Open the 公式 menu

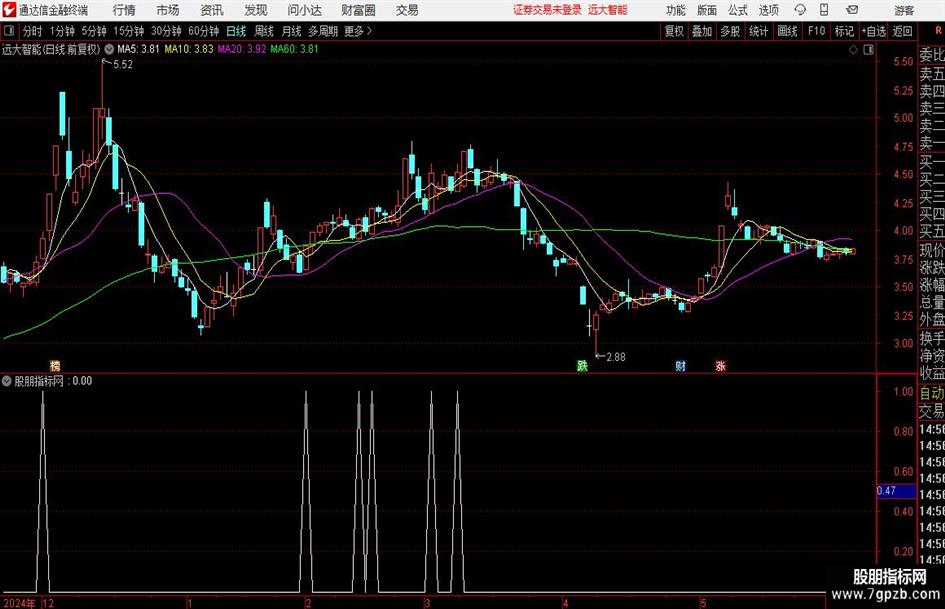[738, 10]
